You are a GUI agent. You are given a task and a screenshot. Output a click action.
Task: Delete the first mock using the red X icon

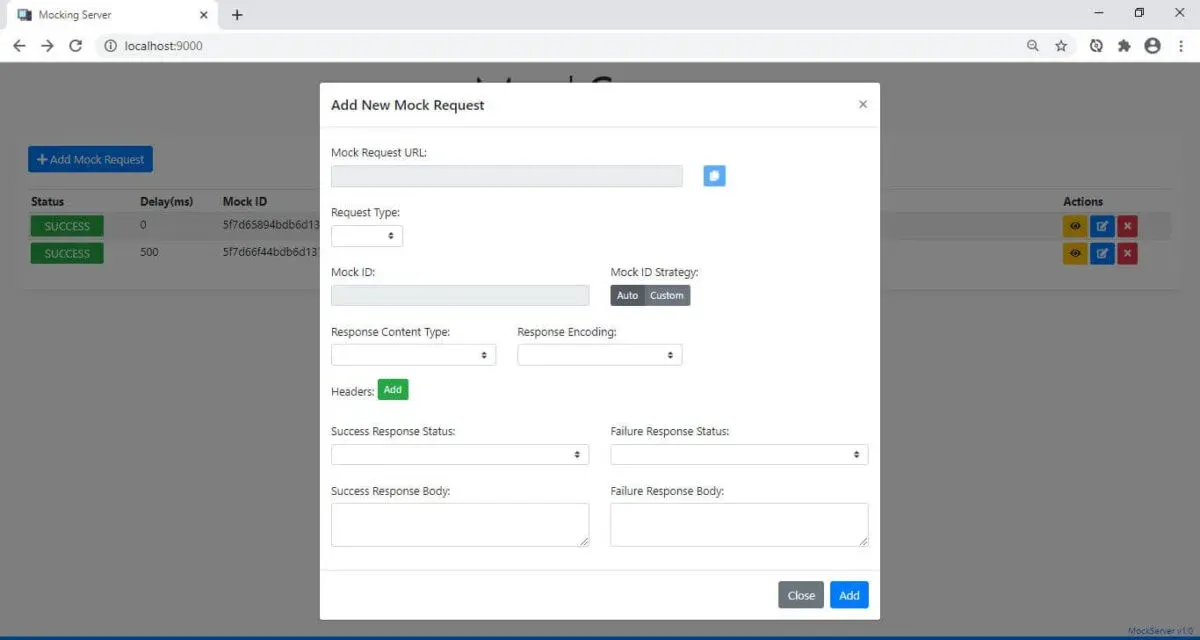[x=1127, y=226]
